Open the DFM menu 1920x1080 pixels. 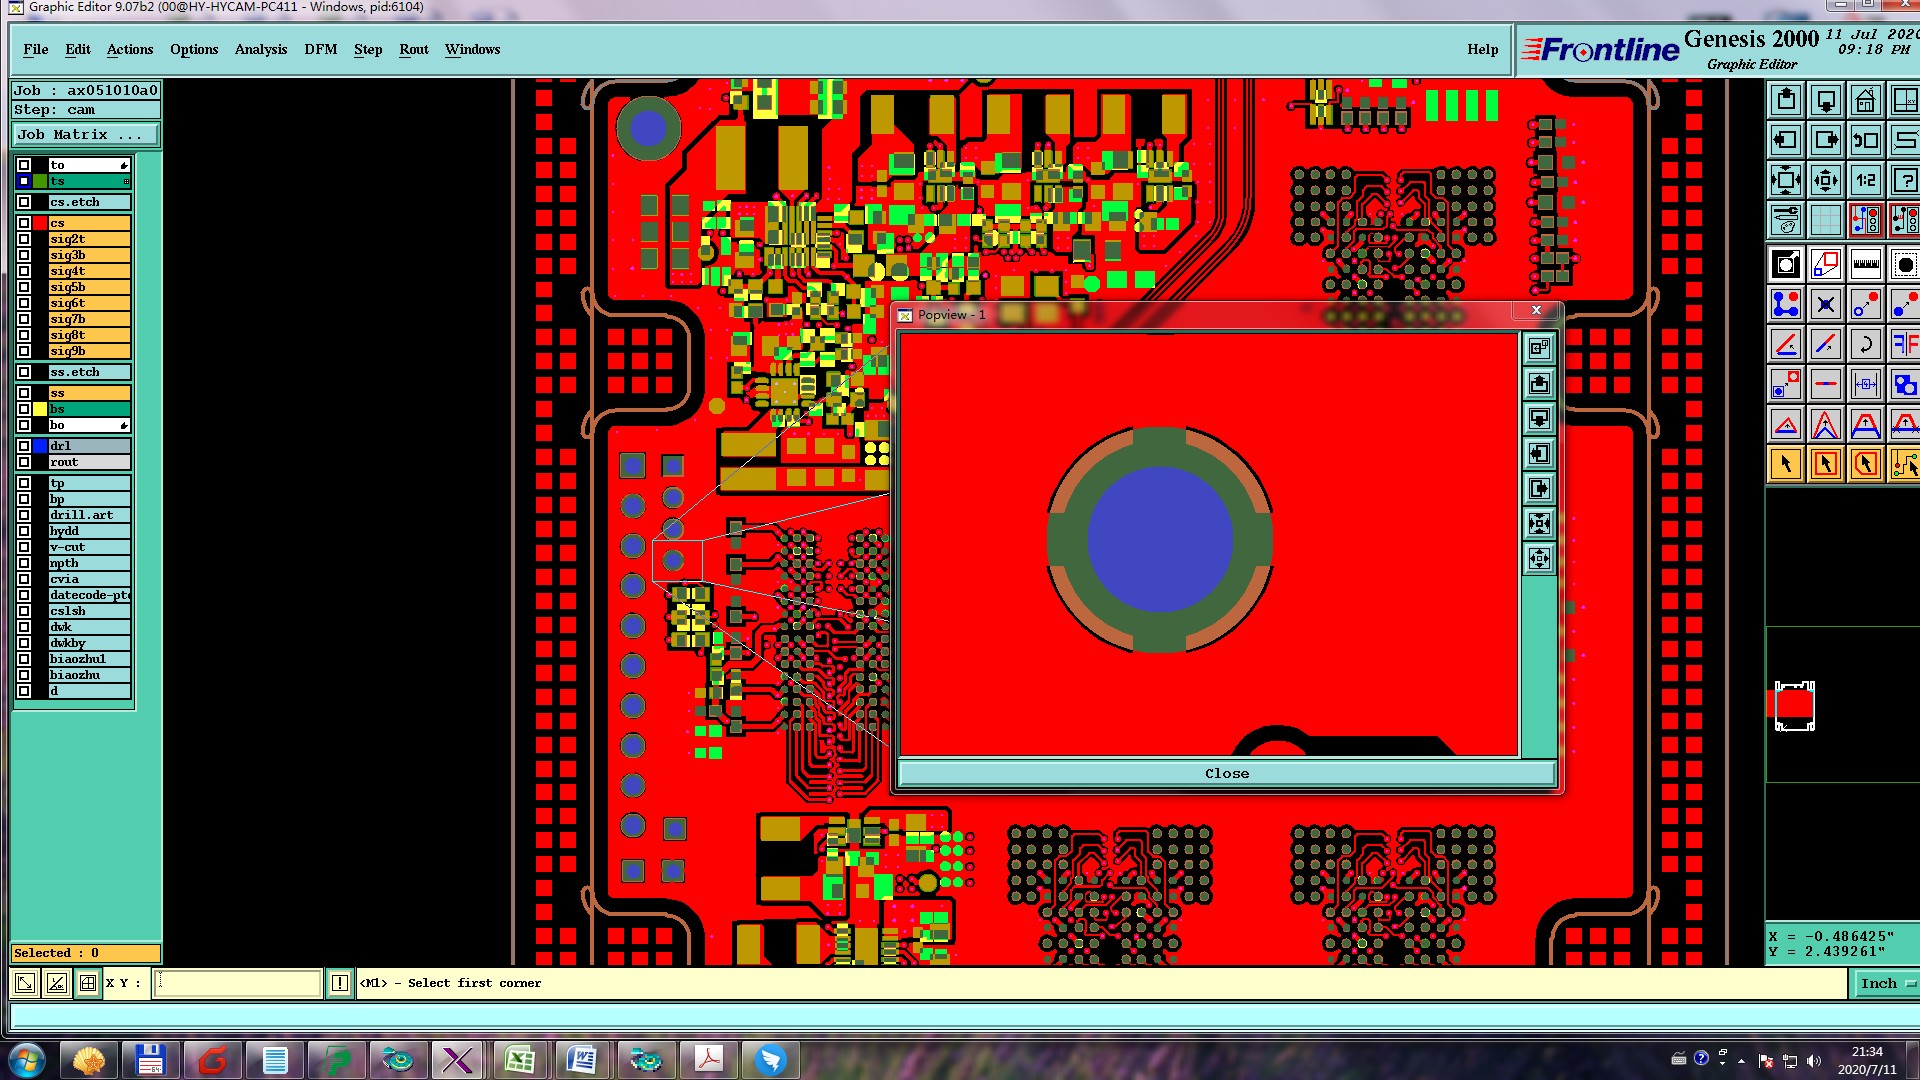pos(320,49)
